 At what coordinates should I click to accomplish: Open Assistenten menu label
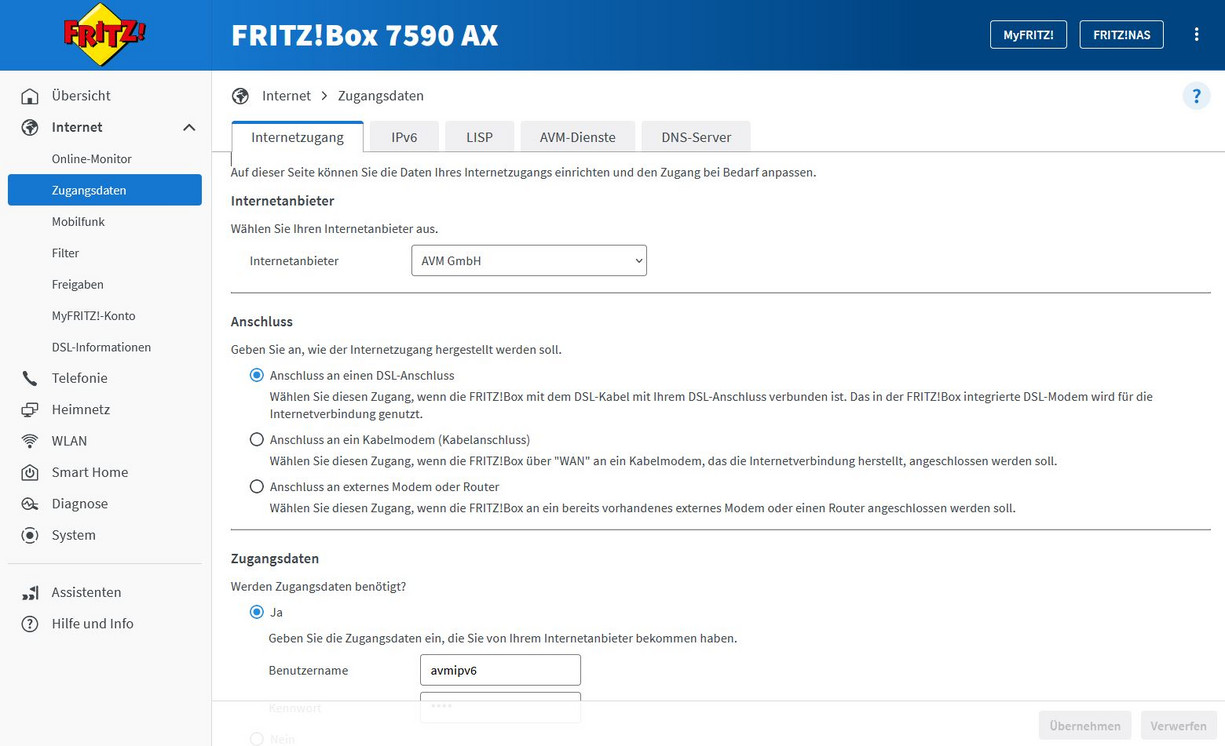point(86,592)
